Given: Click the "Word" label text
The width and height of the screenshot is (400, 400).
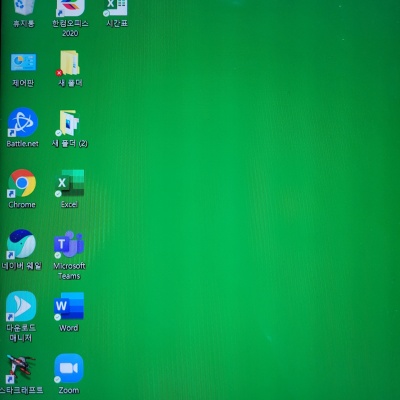Looking at the screenshot, I should 69,328.
